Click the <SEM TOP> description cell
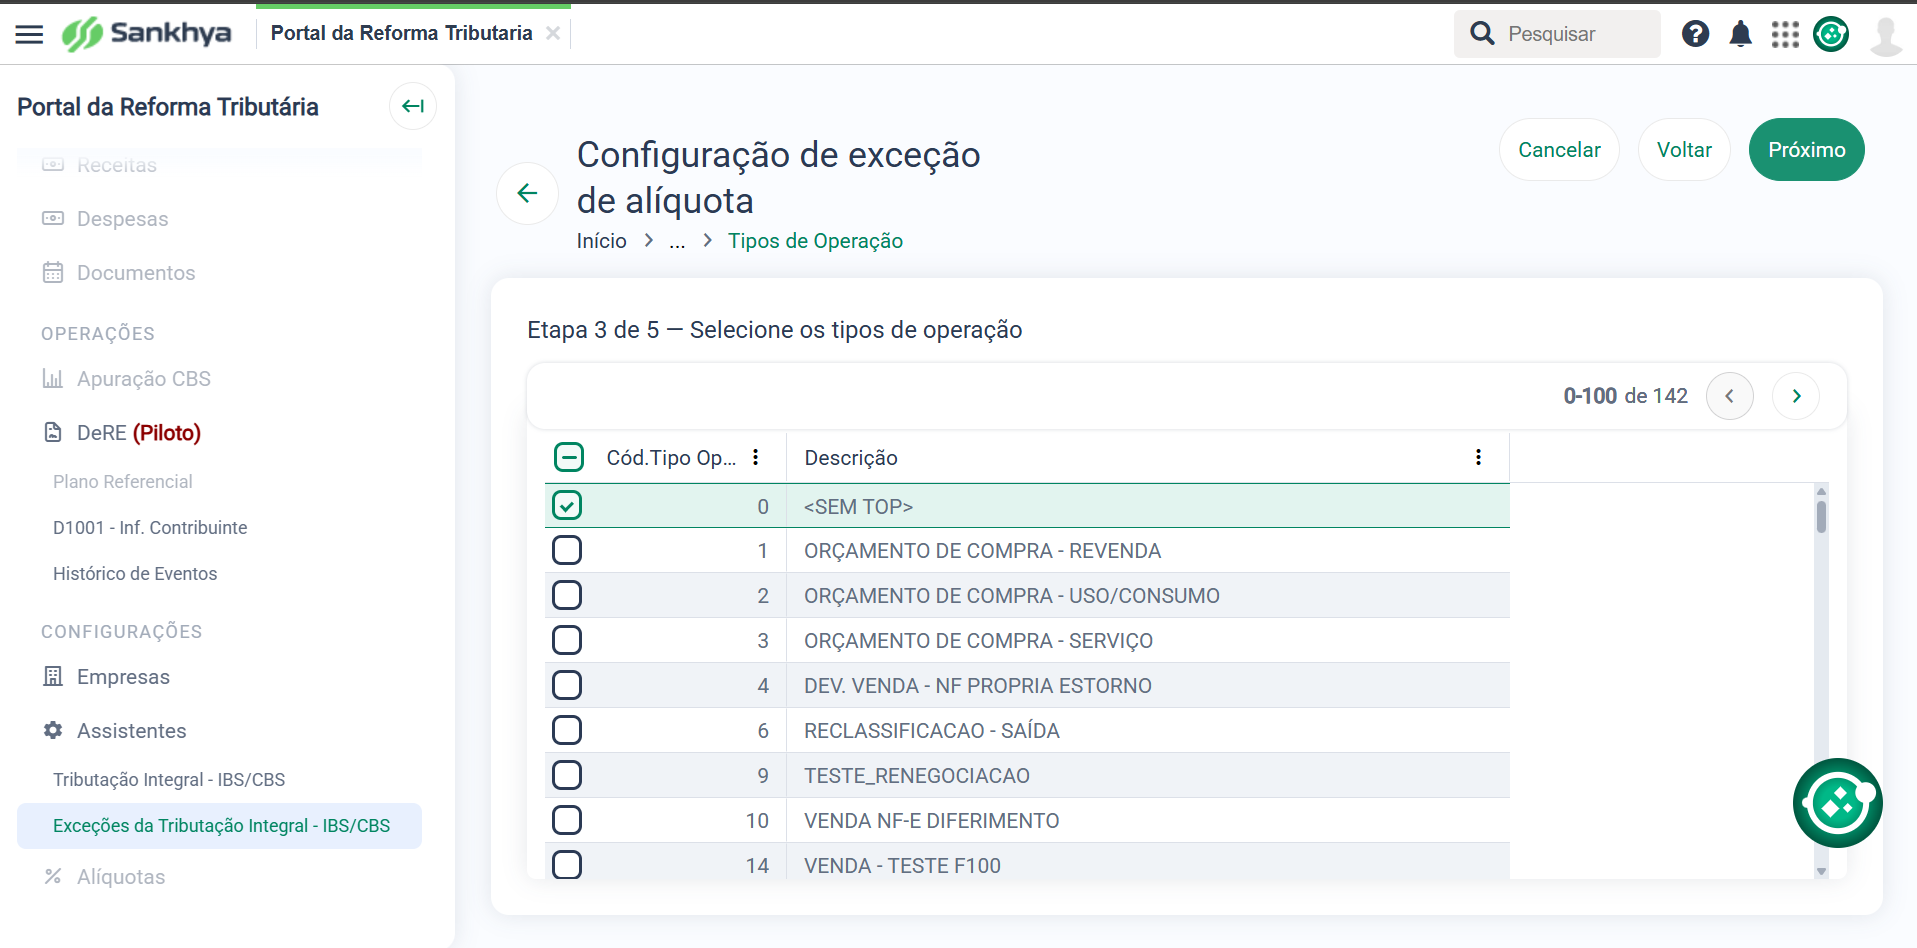This screenshot has width=1917, height=948. pos(1148,507)
